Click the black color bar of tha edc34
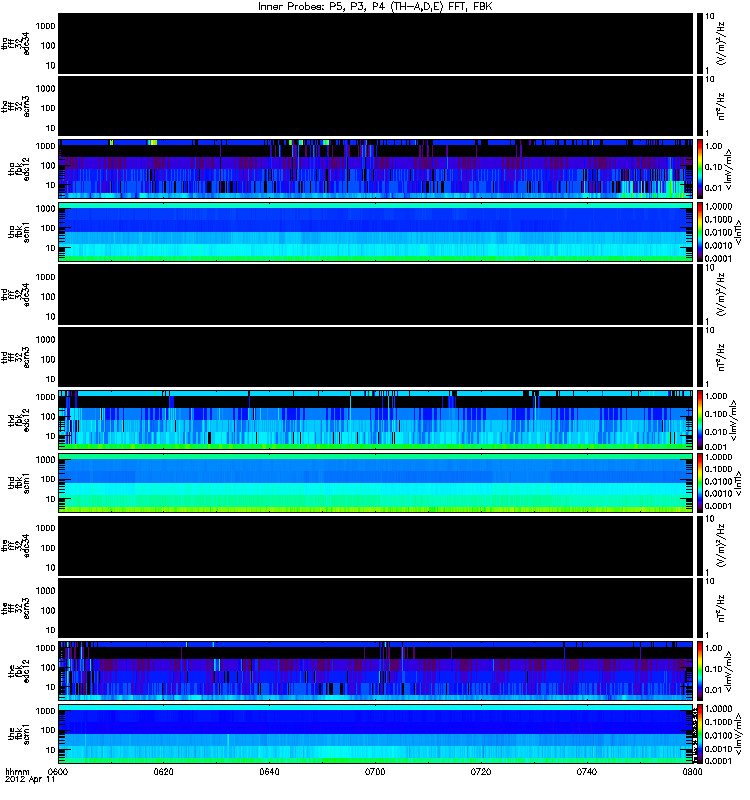750x800 pixels. click(x=699, y=44)
